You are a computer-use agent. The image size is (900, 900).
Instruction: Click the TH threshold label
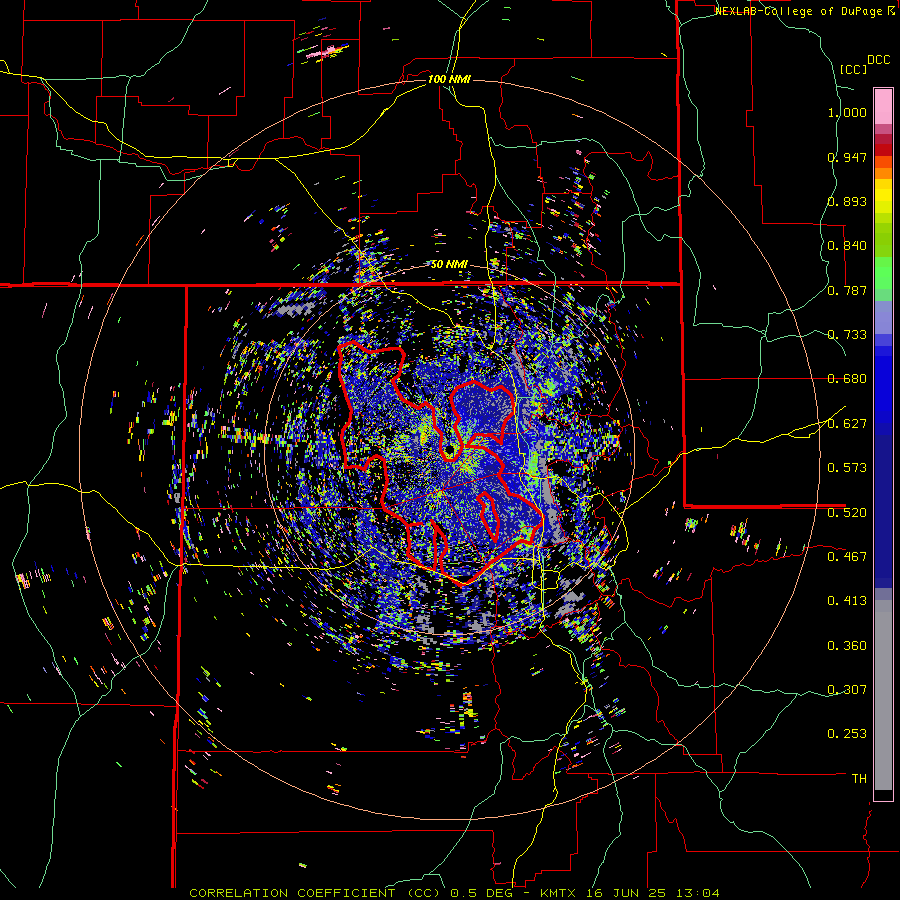pyautogui.click(x=859, y=779)
